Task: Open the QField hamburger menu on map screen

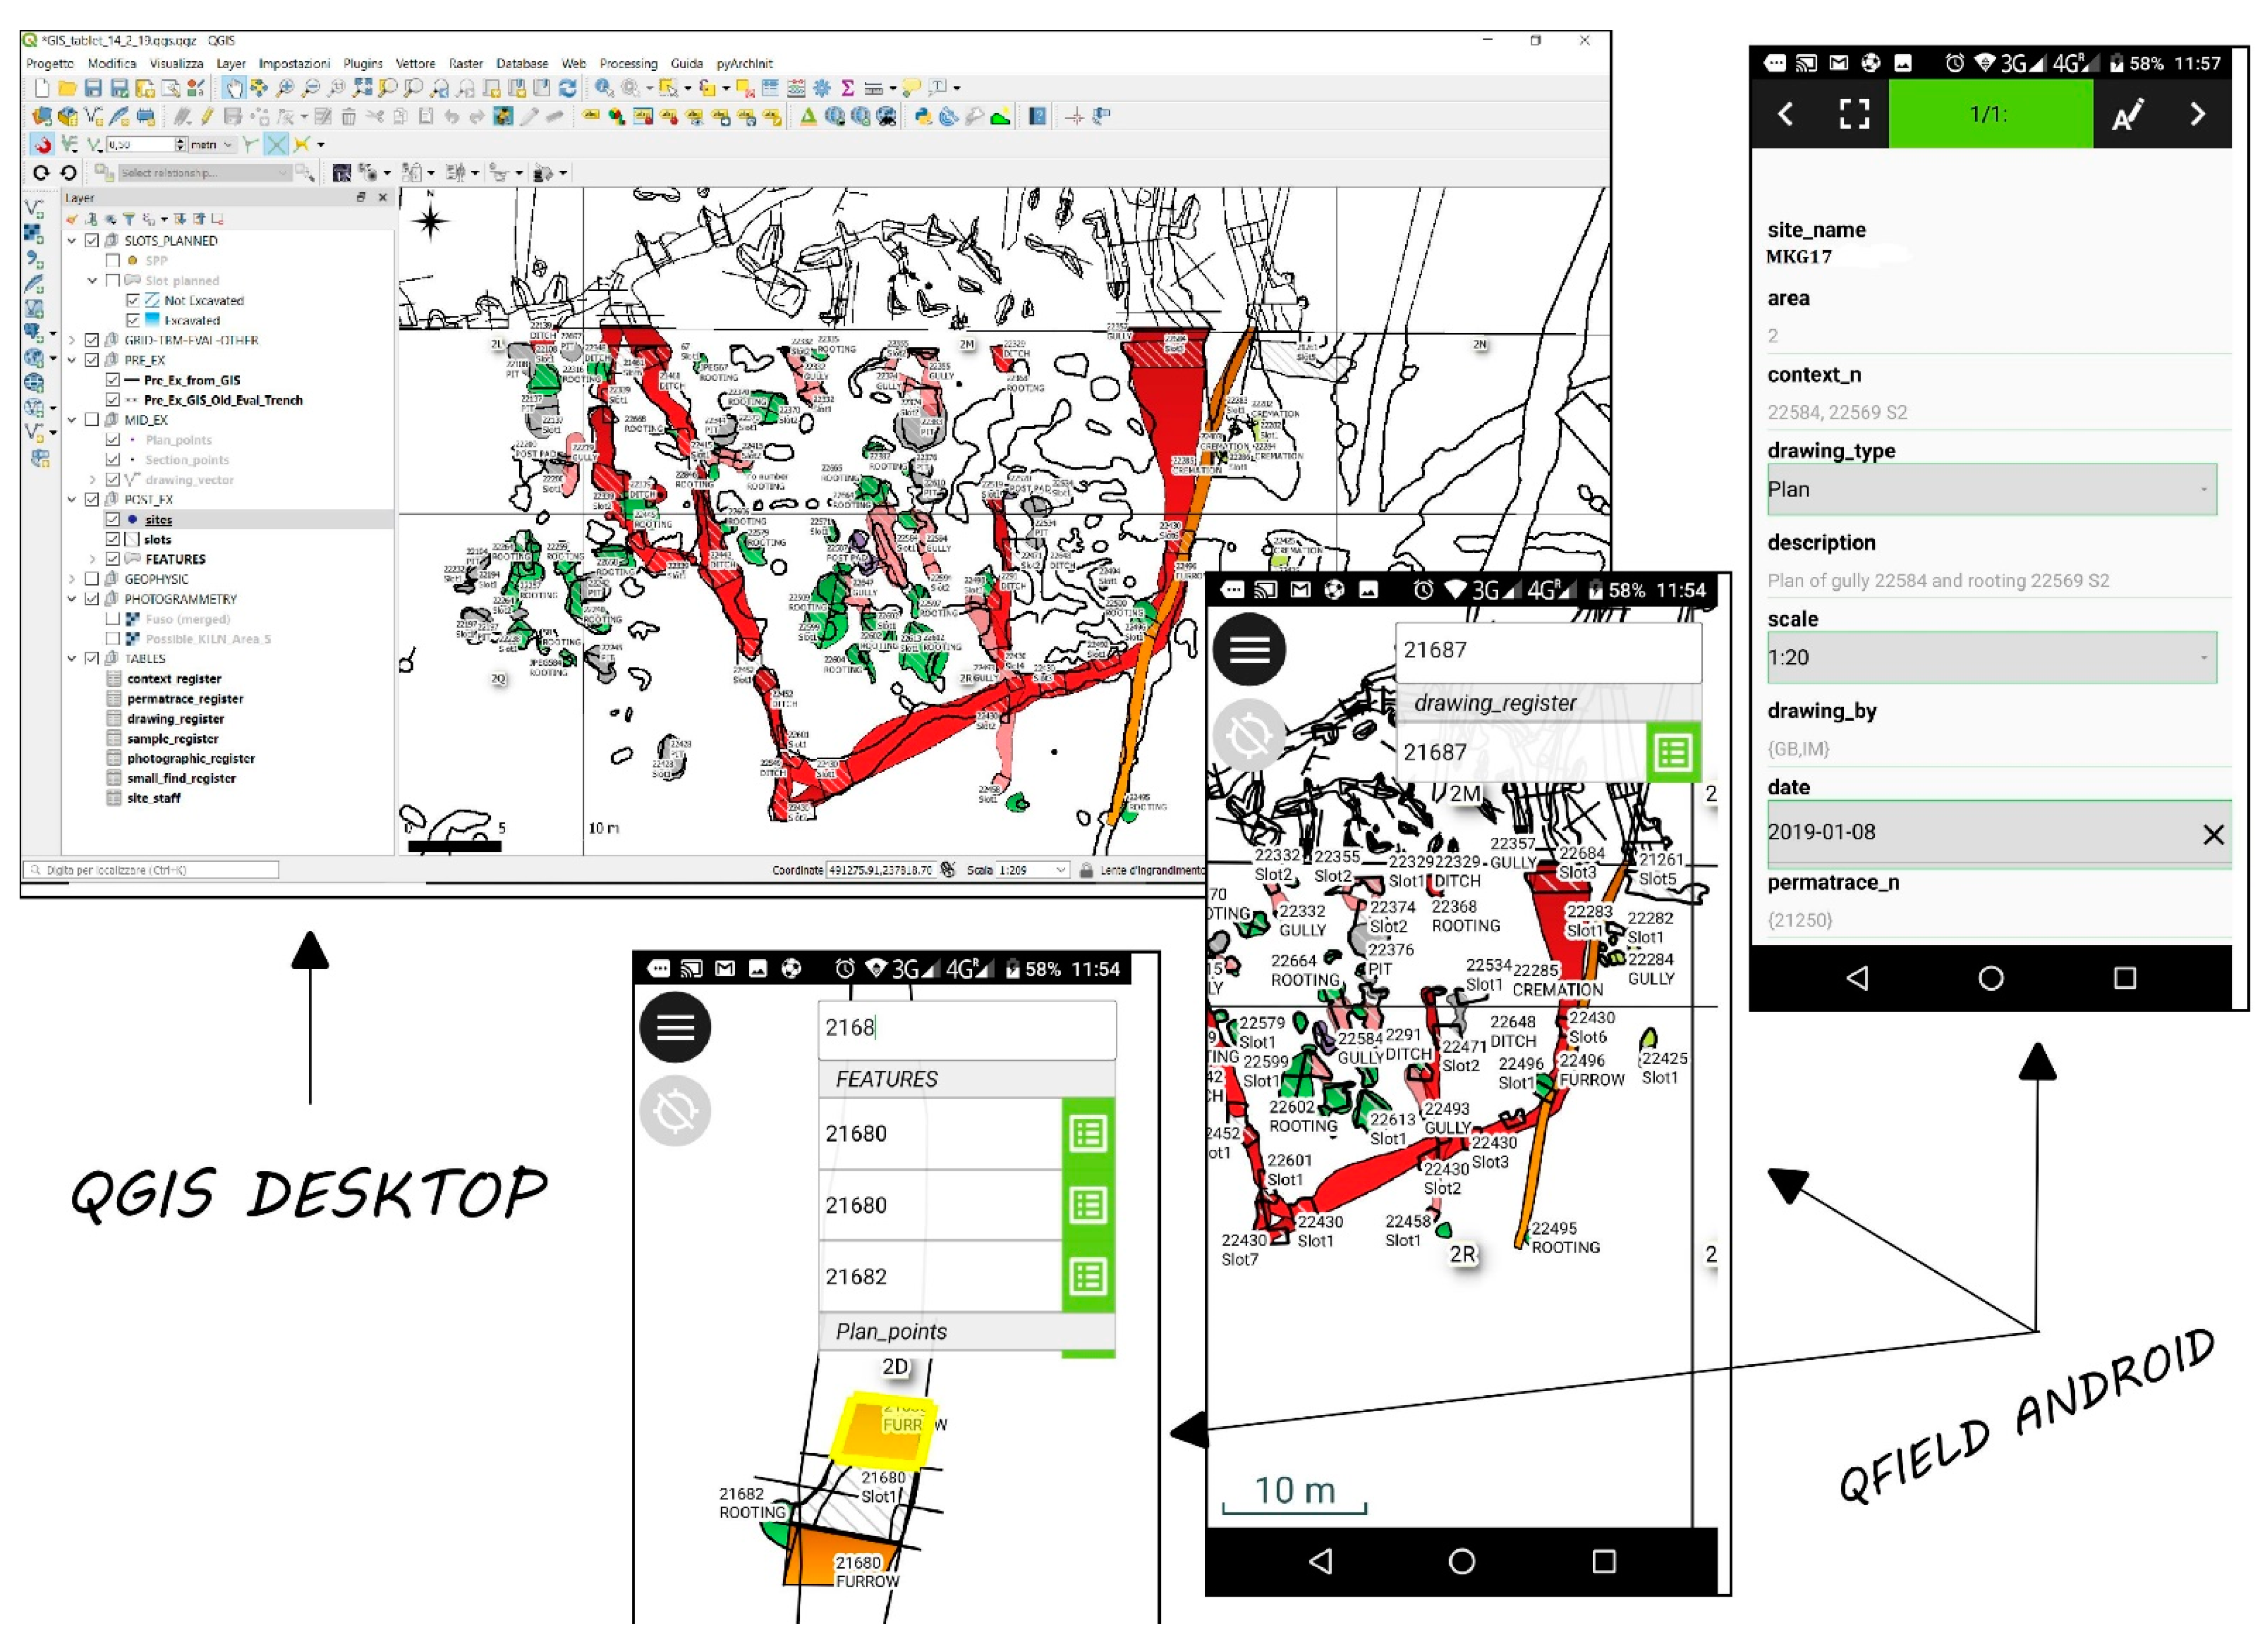Action: (x=1249, y=650)
